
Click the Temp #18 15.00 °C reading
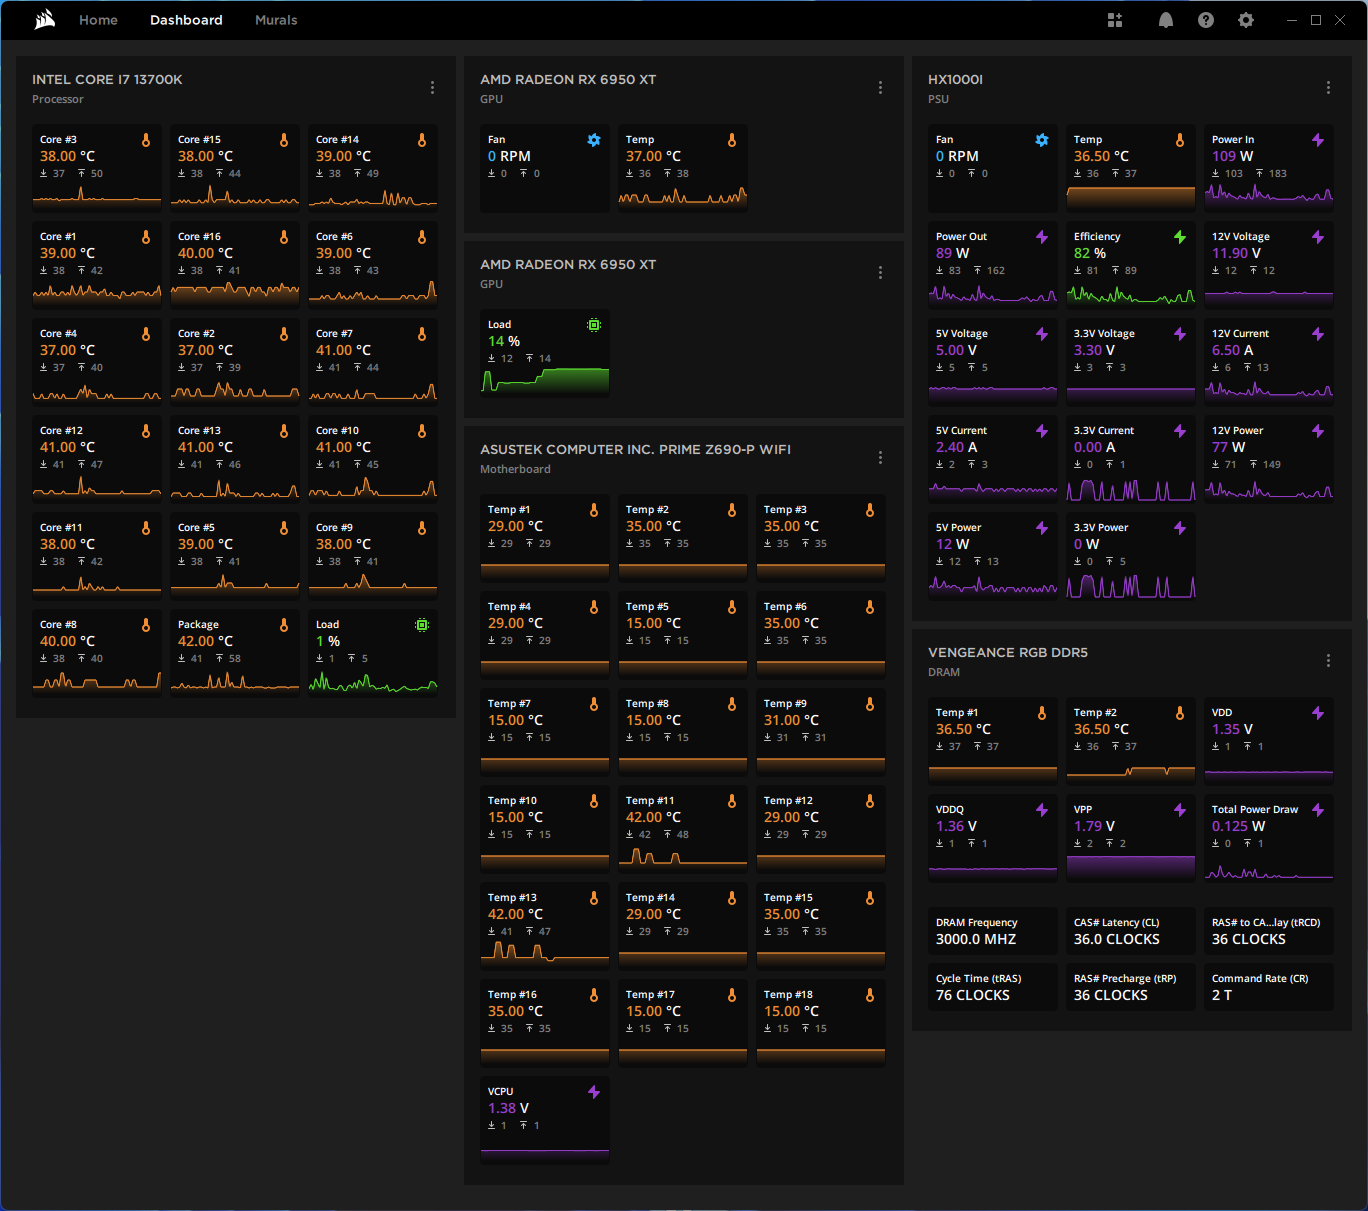tap(792, 1011)
